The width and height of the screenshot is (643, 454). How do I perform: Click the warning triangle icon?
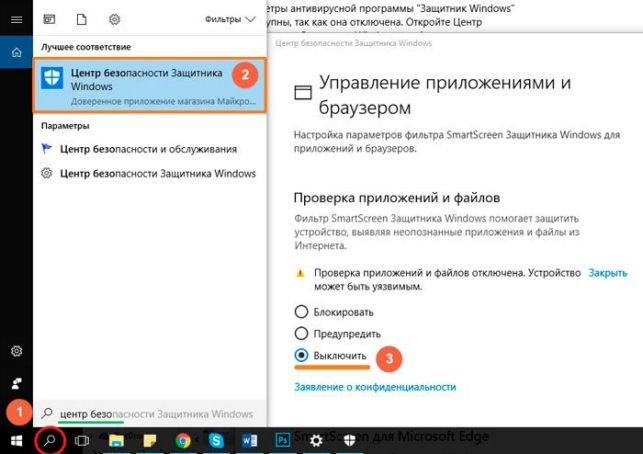(x=301, y=273)
